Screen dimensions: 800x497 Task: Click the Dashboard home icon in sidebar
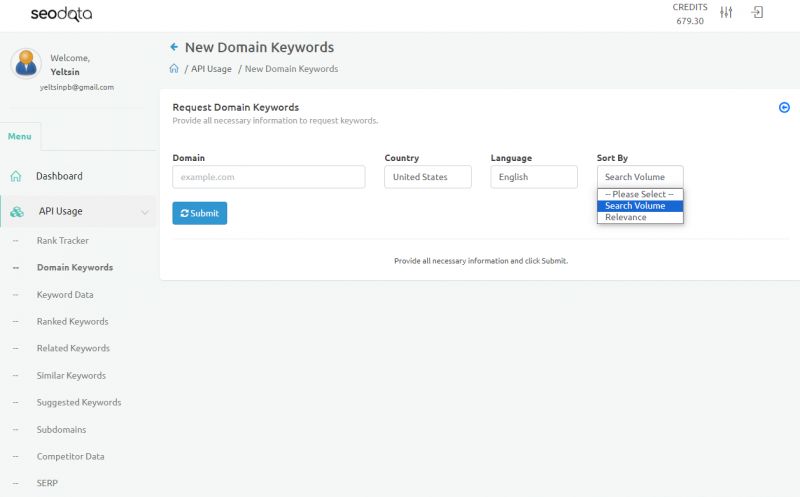tap(16, 176)
